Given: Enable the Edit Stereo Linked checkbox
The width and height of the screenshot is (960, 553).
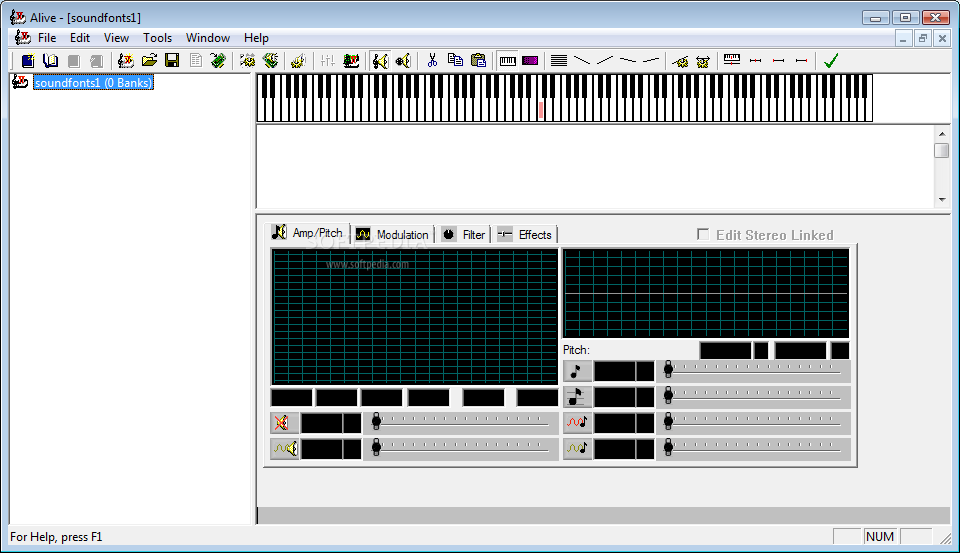Looking at the screenshot, I should tap(703, 235).
